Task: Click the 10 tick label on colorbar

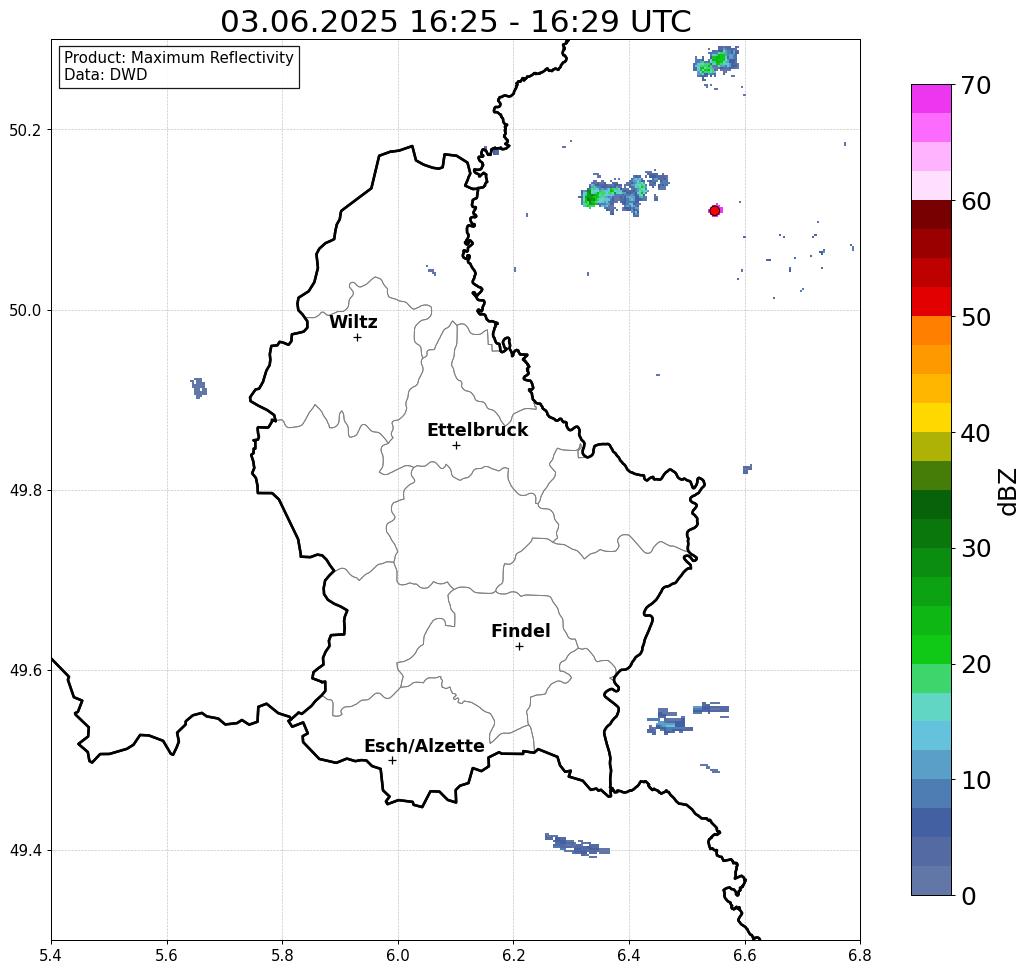Action: 976,780
